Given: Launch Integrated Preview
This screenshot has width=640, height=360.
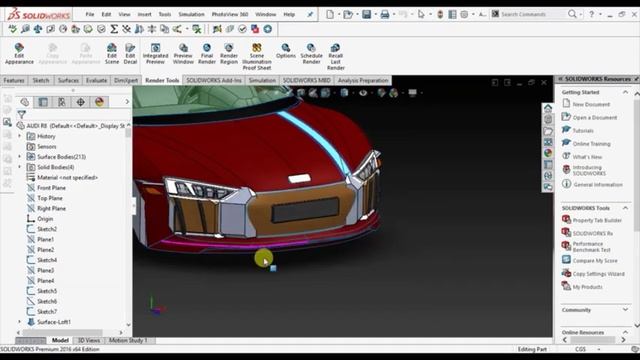Looking at the screenshot, I should [x=155, y=53].
